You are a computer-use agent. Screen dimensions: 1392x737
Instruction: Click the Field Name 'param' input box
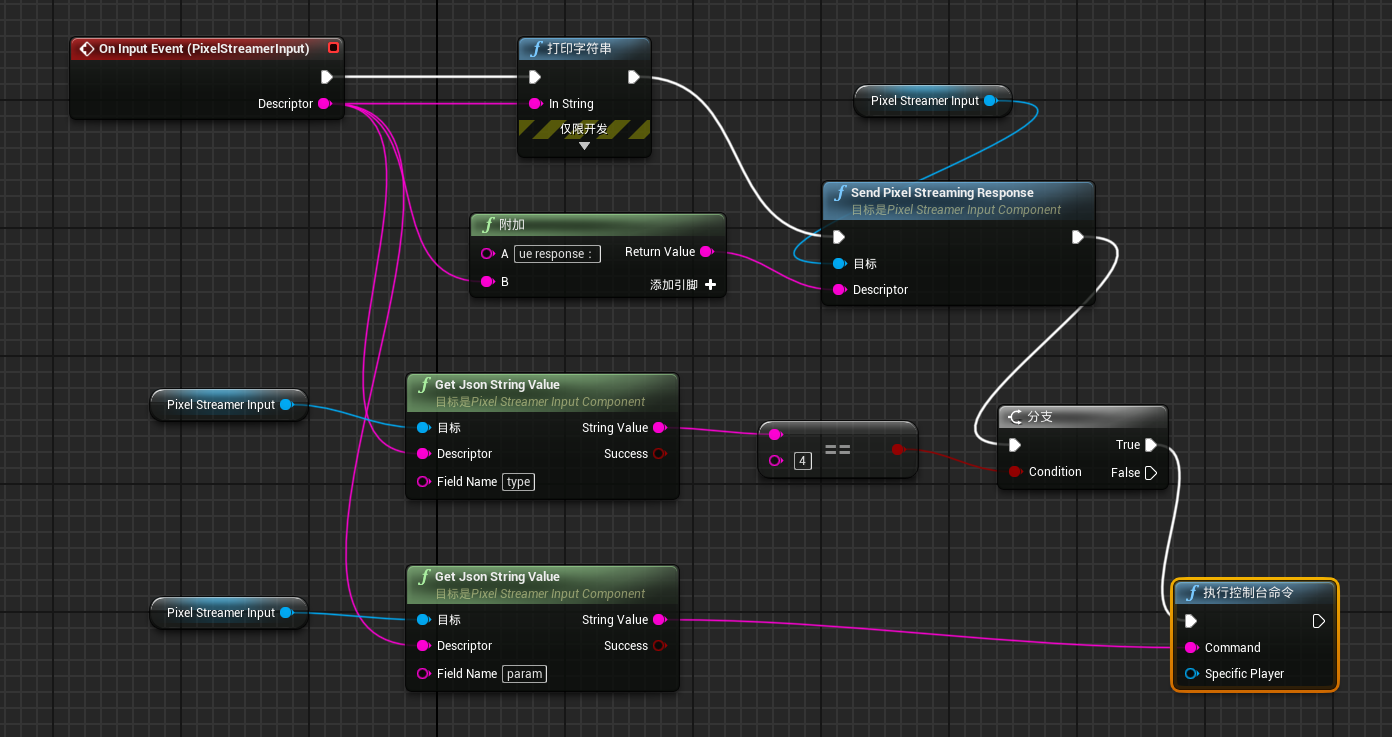click(525, 674)
